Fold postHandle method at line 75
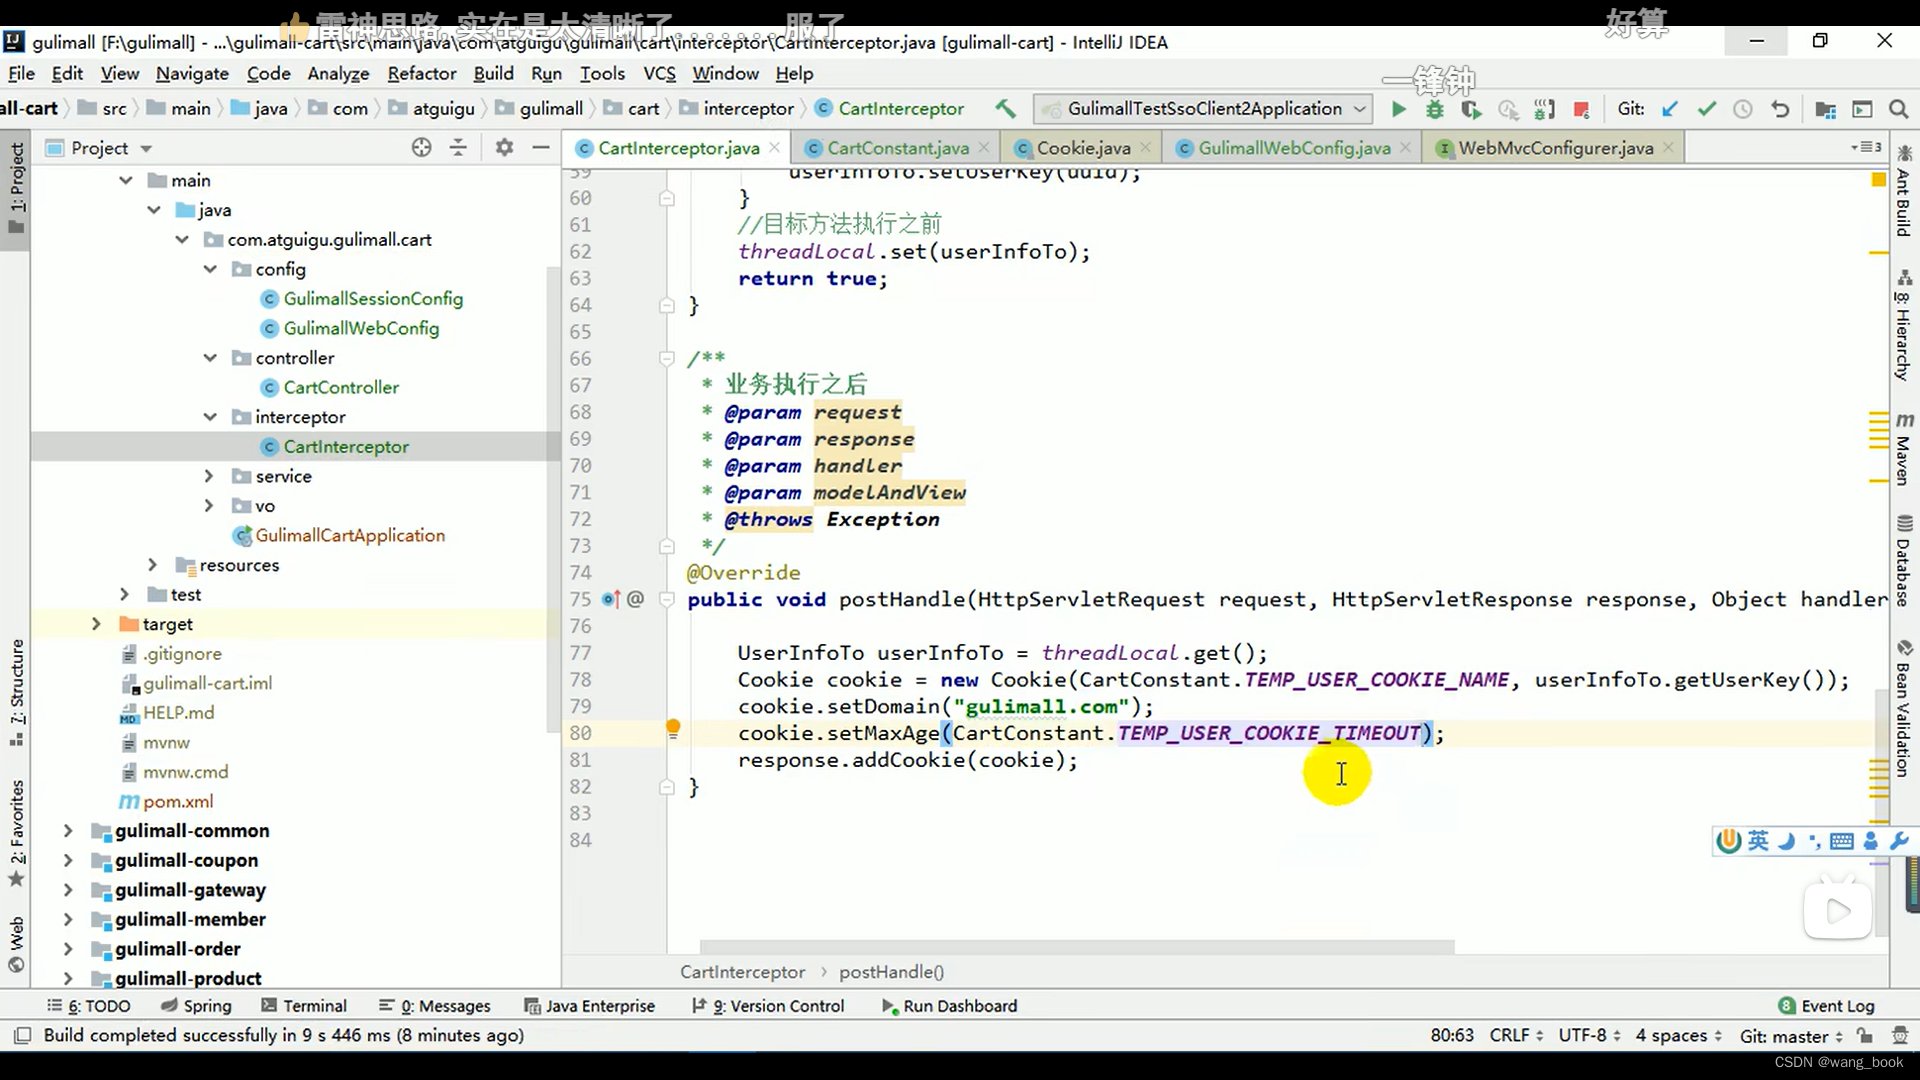This screenshot has height=1080, width=1920. click(x=667, y=599)
